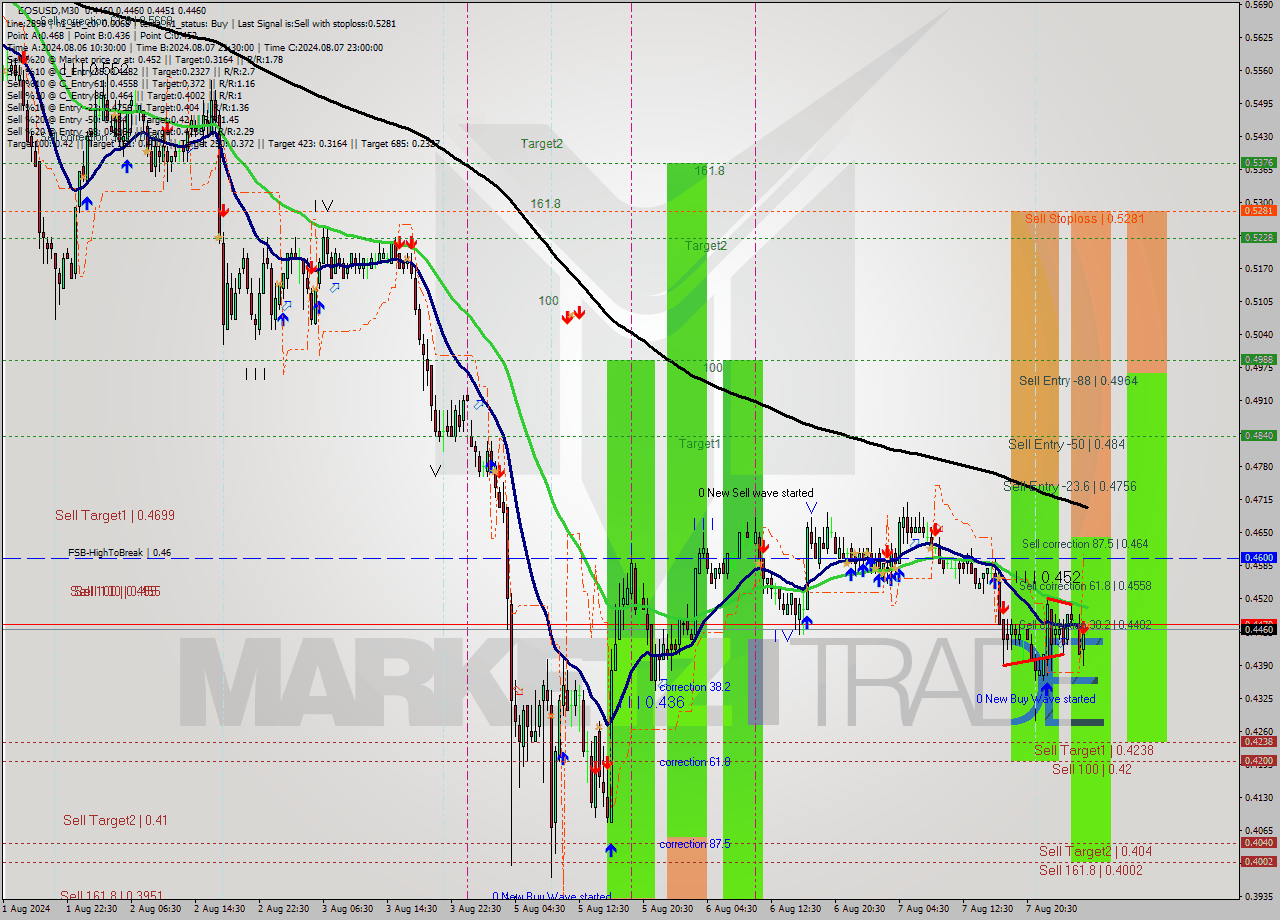Click the orange 0.5281 stoploss price tag
This screenshot has height=920, width=1280.
1257,210
